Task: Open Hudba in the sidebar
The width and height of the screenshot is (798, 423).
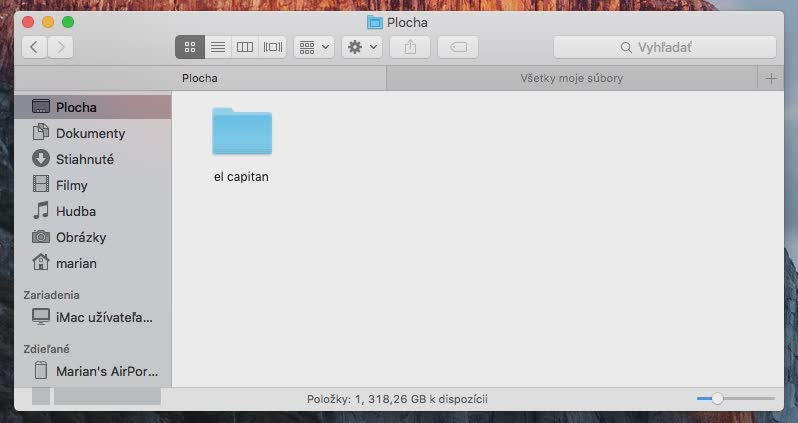Action: click(x=93, y=211)
